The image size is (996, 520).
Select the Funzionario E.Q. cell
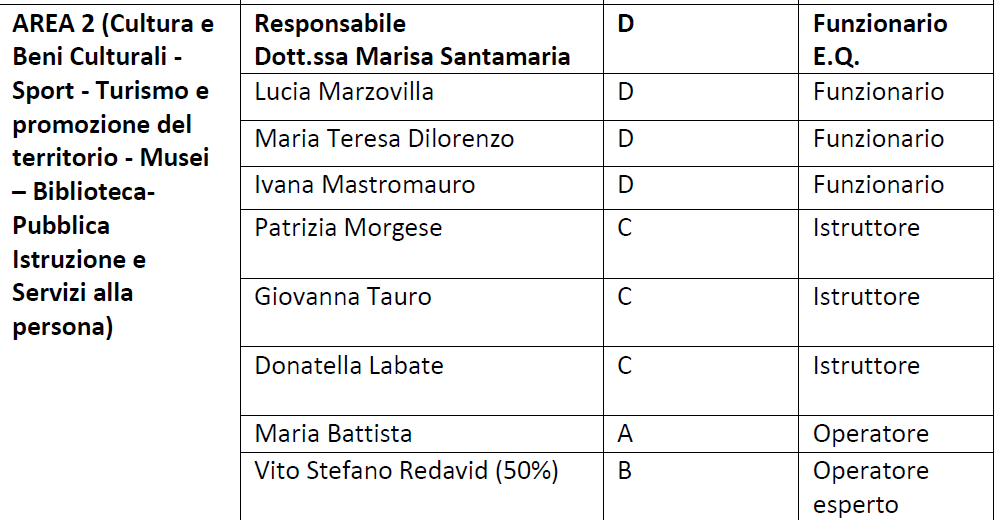tap(880, 40)
